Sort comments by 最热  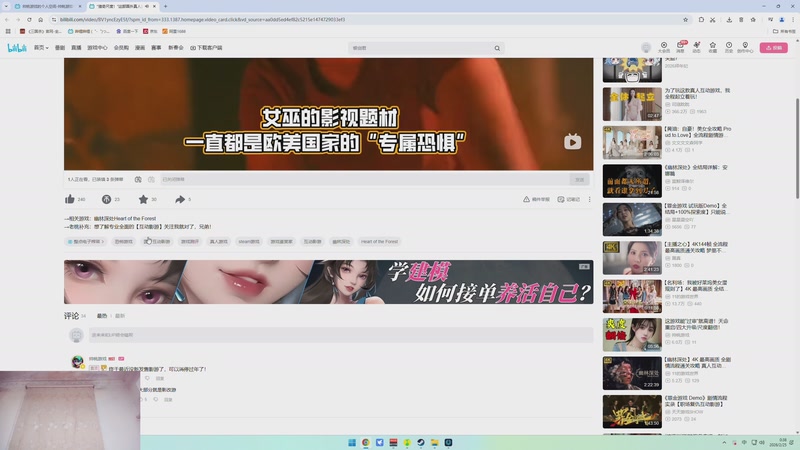(102, 316)
